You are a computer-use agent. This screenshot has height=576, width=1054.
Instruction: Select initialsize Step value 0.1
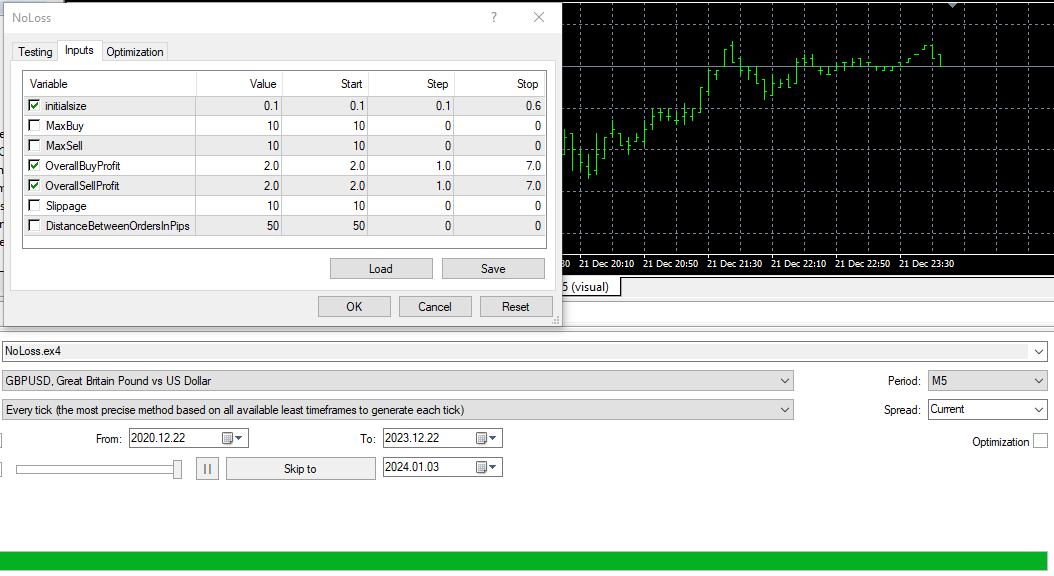(411, 106)
